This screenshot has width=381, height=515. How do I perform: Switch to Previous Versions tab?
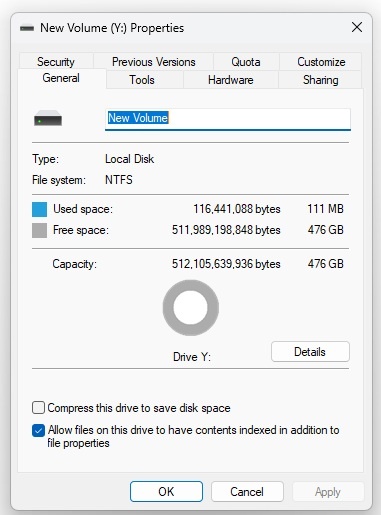(154, 62)
